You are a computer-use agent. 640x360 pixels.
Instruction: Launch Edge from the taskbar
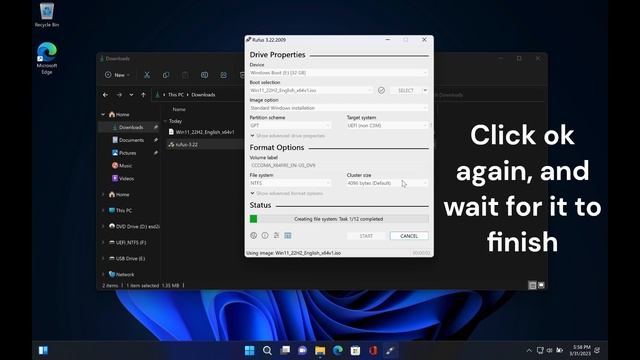point(338,350)
